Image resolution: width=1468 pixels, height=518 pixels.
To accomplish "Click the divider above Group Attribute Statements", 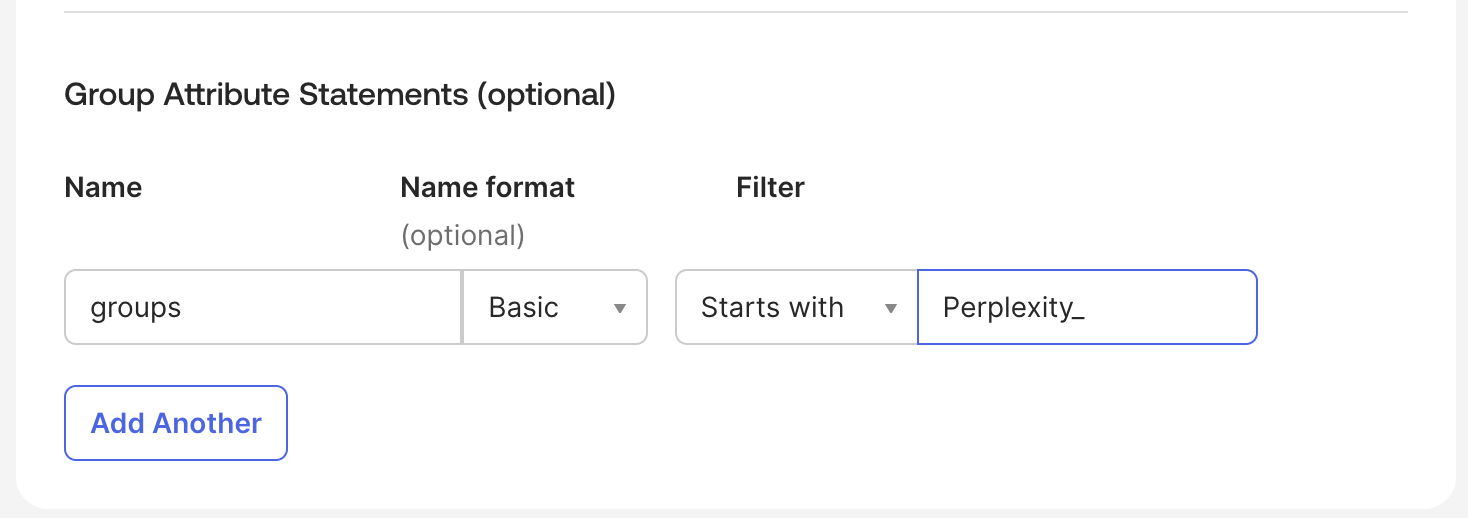I will [735, 12].
